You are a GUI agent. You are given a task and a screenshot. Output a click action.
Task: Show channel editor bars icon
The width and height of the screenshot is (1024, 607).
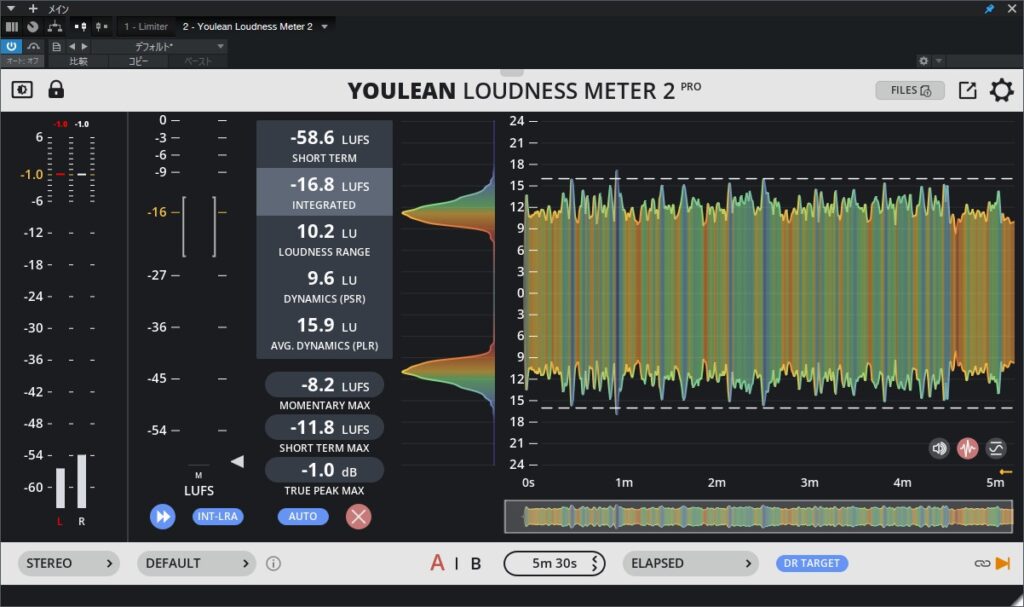tap(12, 27)
